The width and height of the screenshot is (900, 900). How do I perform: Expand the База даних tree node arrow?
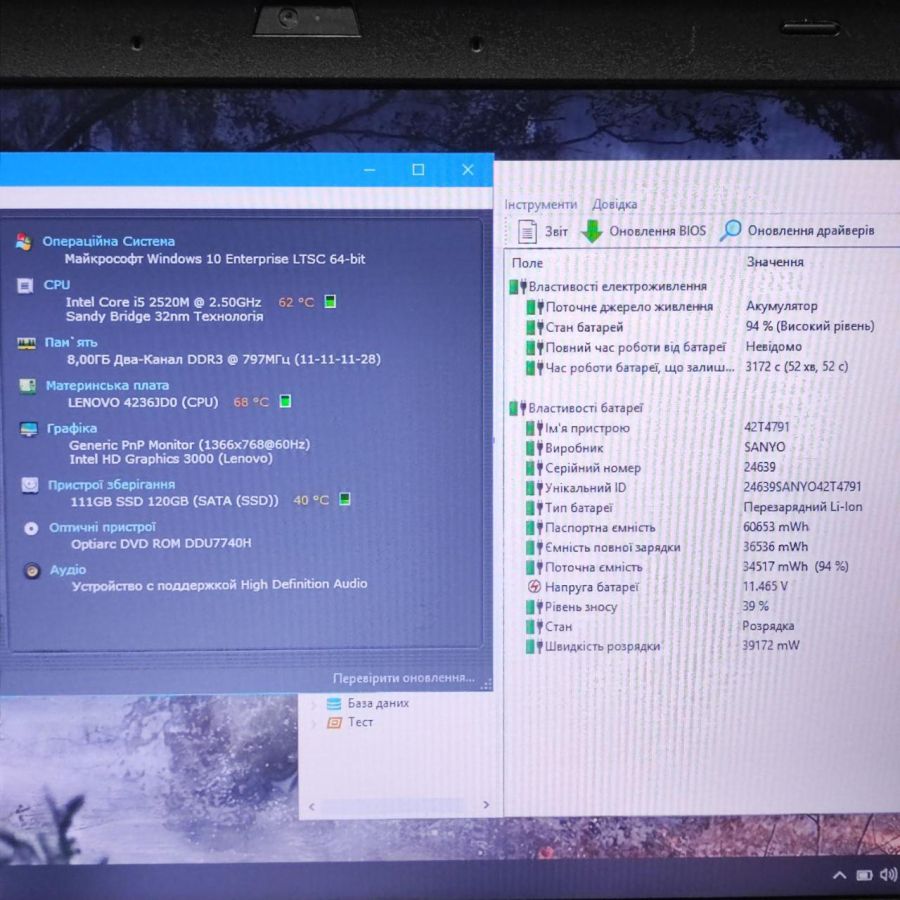(313, 704)
